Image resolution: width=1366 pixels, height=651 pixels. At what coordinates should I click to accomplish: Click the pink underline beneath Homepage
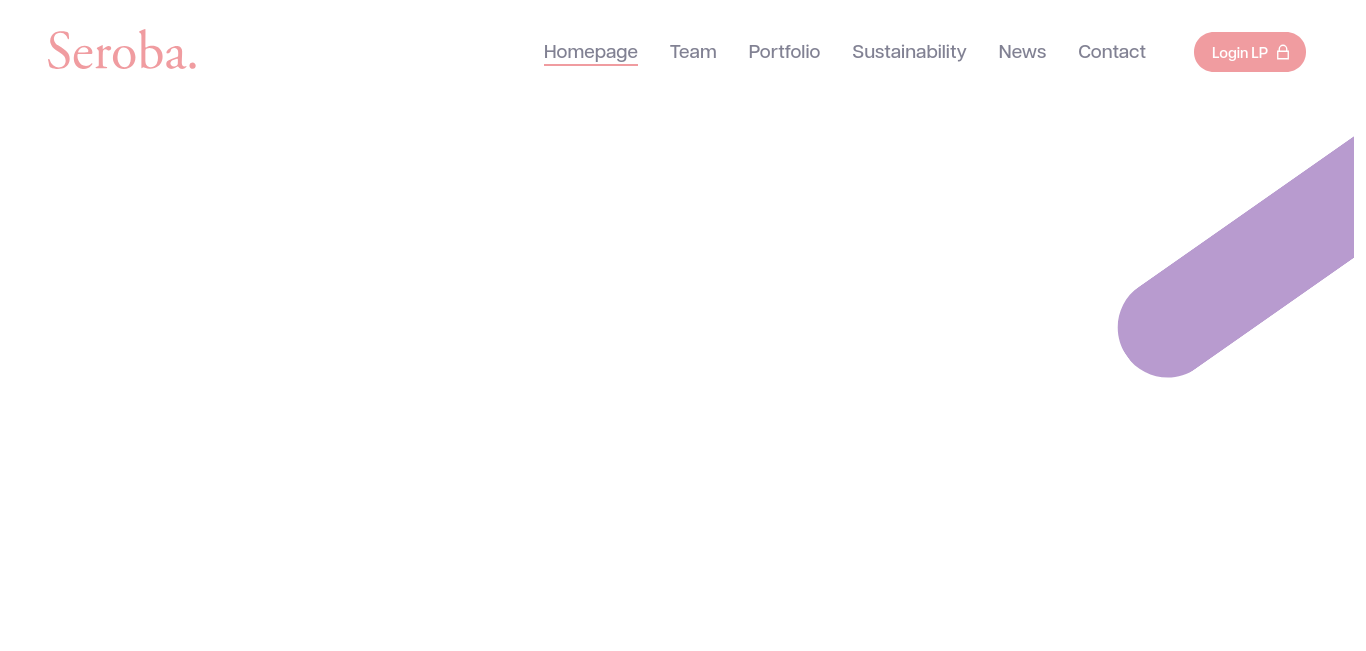point(591,65)
